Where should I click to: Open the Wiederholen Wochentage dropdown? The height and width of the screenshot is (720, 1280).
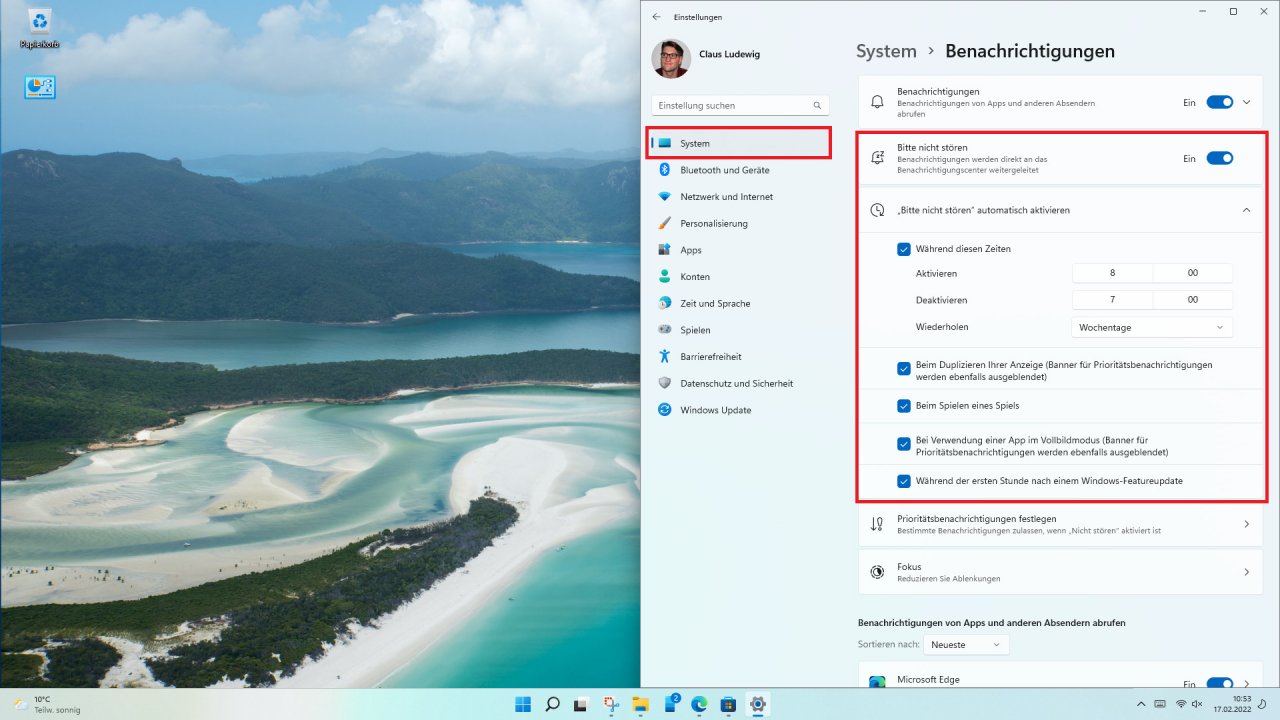[1151, 327]
